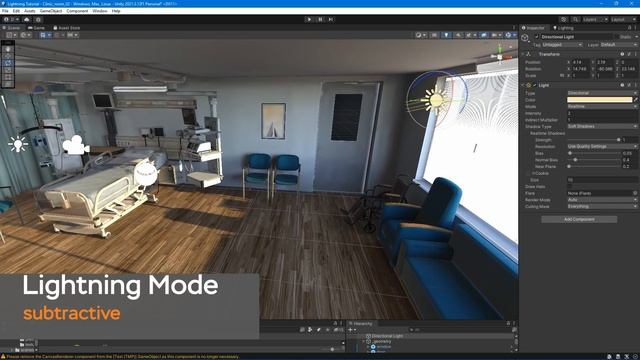Open the light Mode Realtime dropdown
This screenshot has width=640, height=360.
click(x=602, y=107)
